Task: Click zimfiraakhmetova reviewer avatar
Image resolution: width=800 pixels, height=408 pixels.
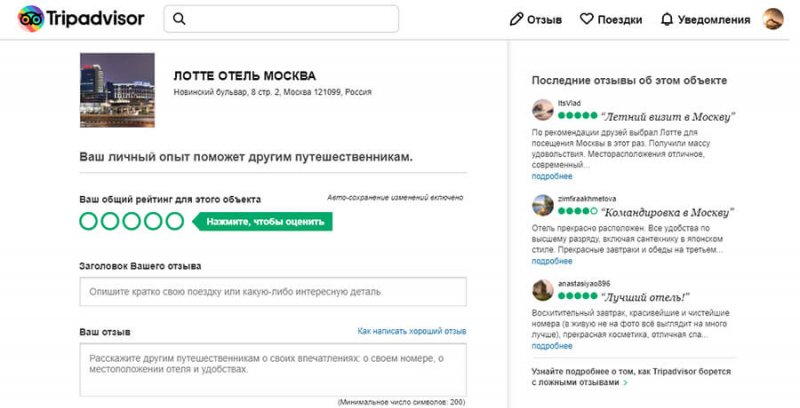Action: 543,206
